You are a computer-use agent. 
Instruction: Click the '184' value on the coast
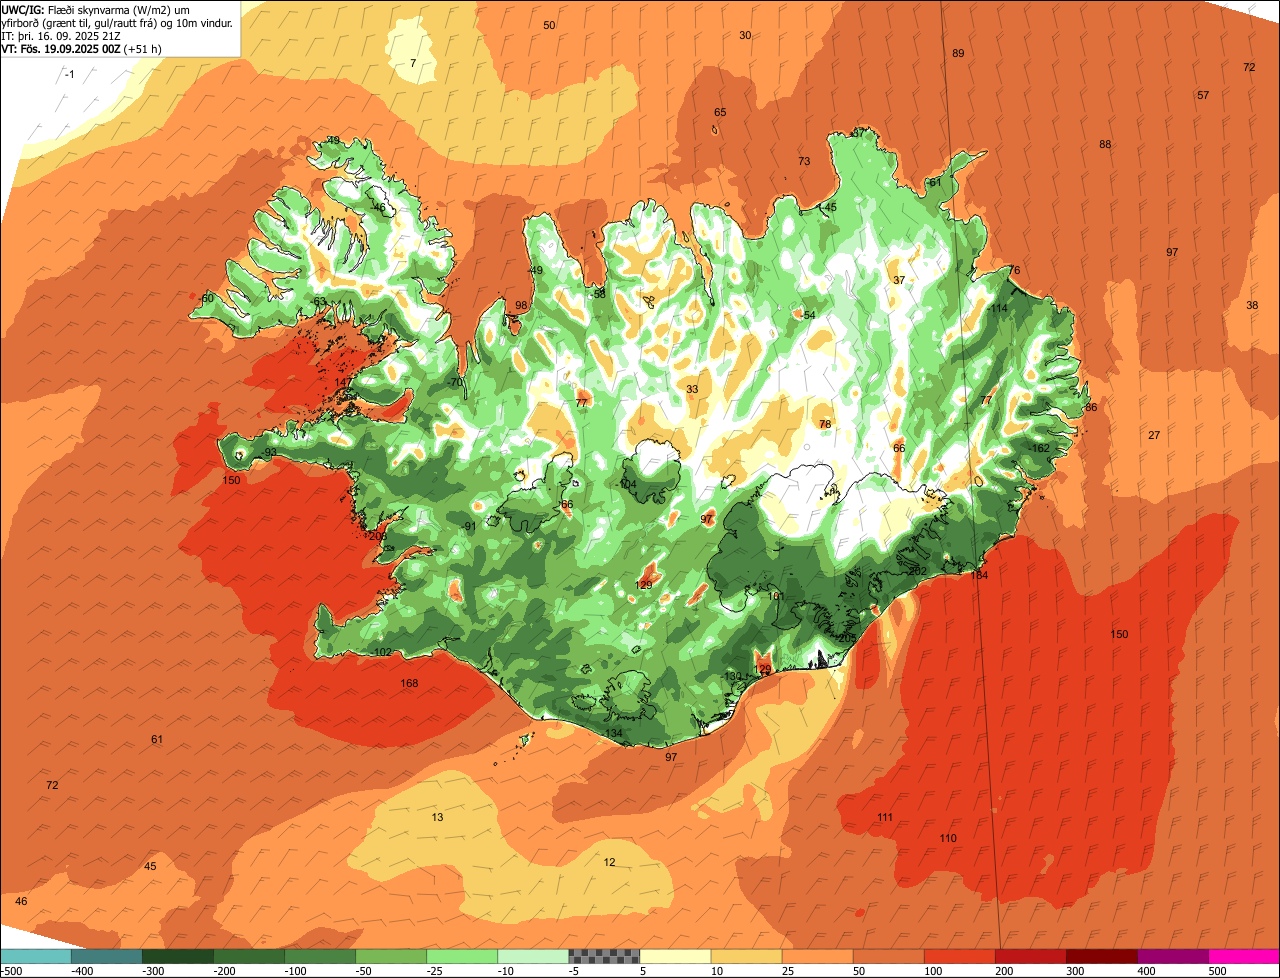(x=979, y=576)
